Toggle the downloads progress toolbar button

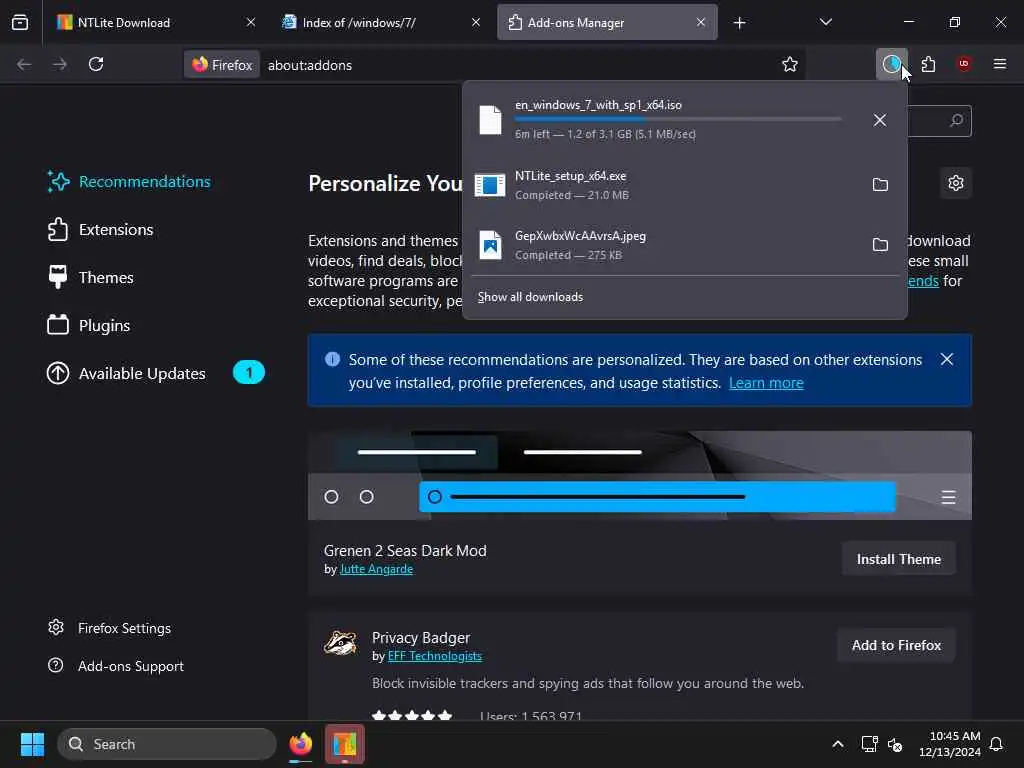(x=891, y=64)
